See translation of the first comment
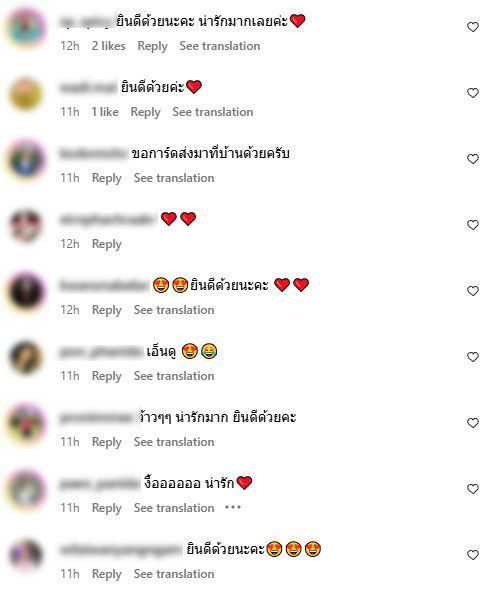The height and width of the screenshot is (597, 486). tap(220, 46)
